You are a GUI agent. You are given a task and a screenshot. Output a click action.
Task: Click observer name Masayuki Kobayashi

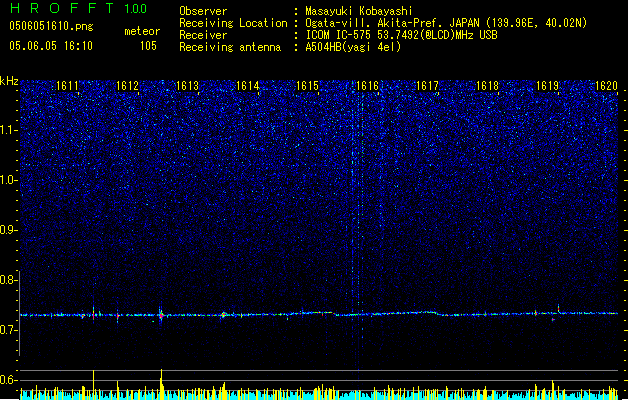click(359, 11)
